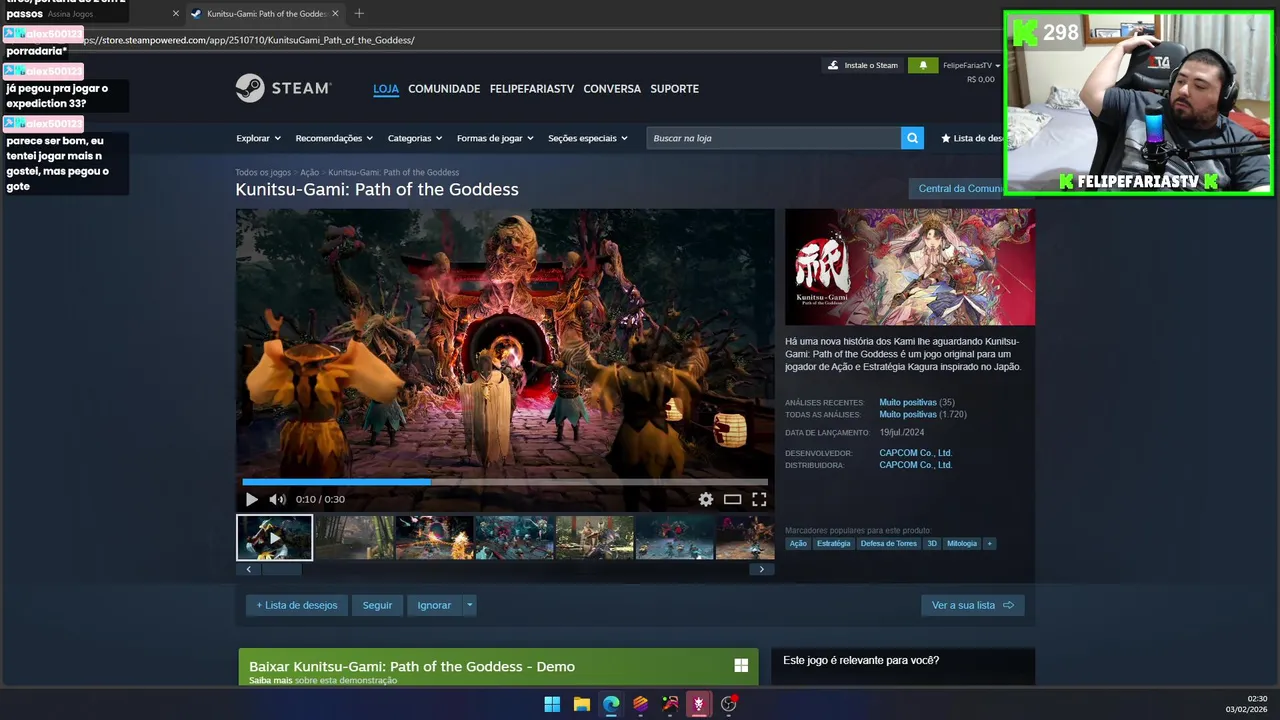Screen dimensions: 1280x720
Task: Click the CAPCOM Co., Ltd. developer link
Action: pyautogui.click(x=915, y=453)
